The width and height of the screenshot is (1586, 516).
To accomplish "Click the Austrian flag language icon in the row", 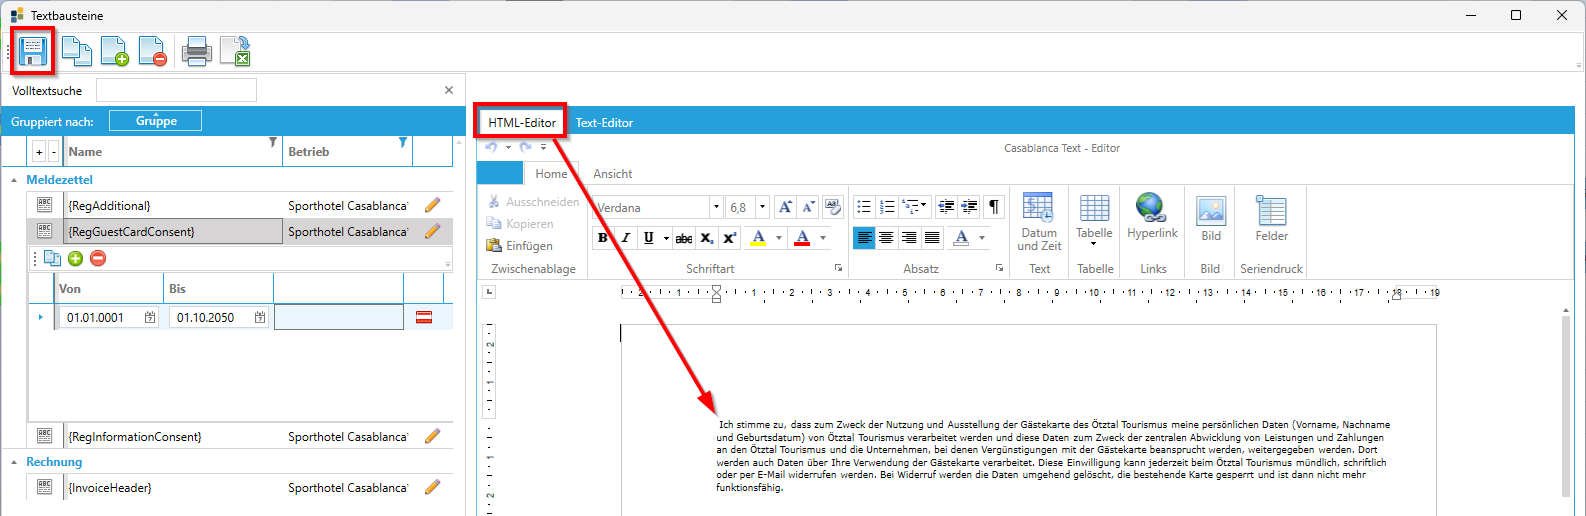I will (424, 317).
